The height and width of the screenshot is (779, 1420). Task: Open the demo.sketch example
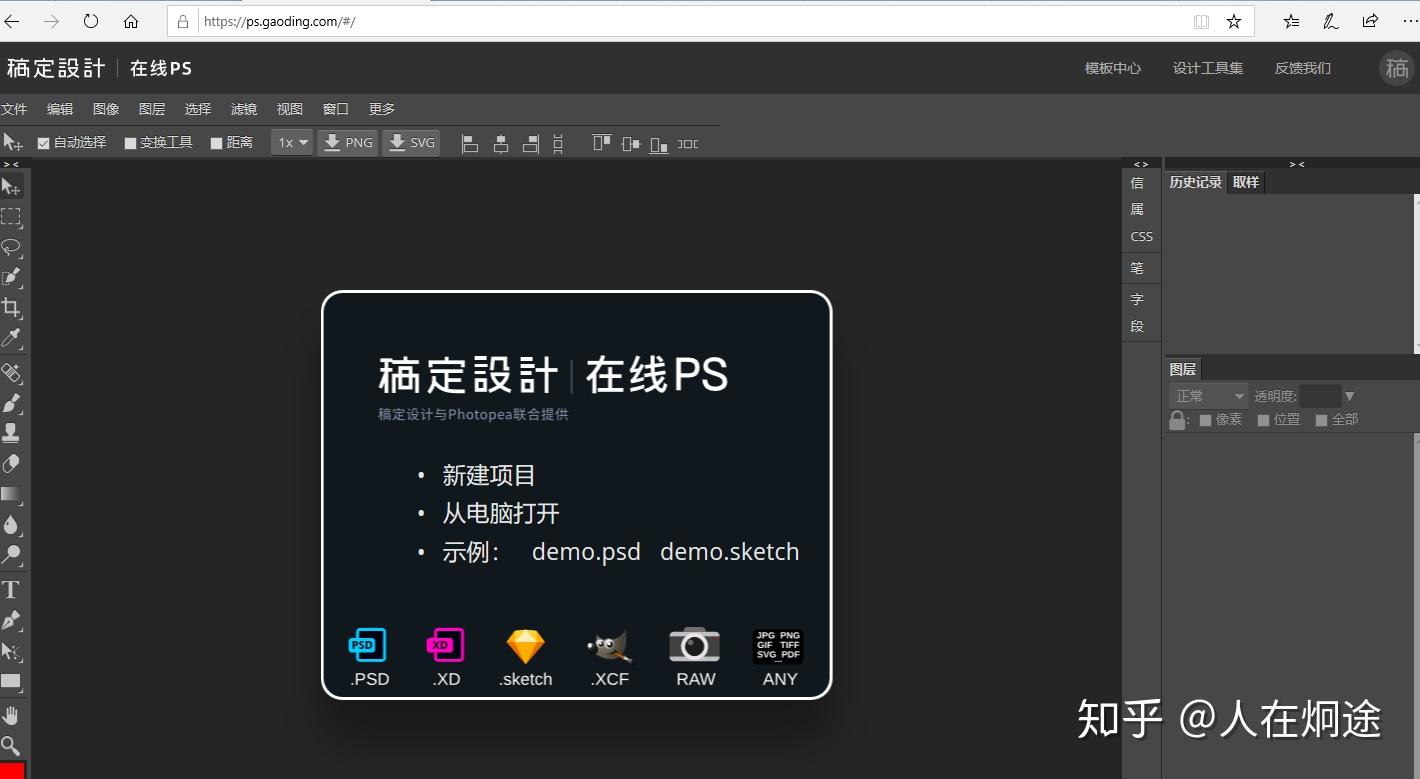[x=730, y=552]
